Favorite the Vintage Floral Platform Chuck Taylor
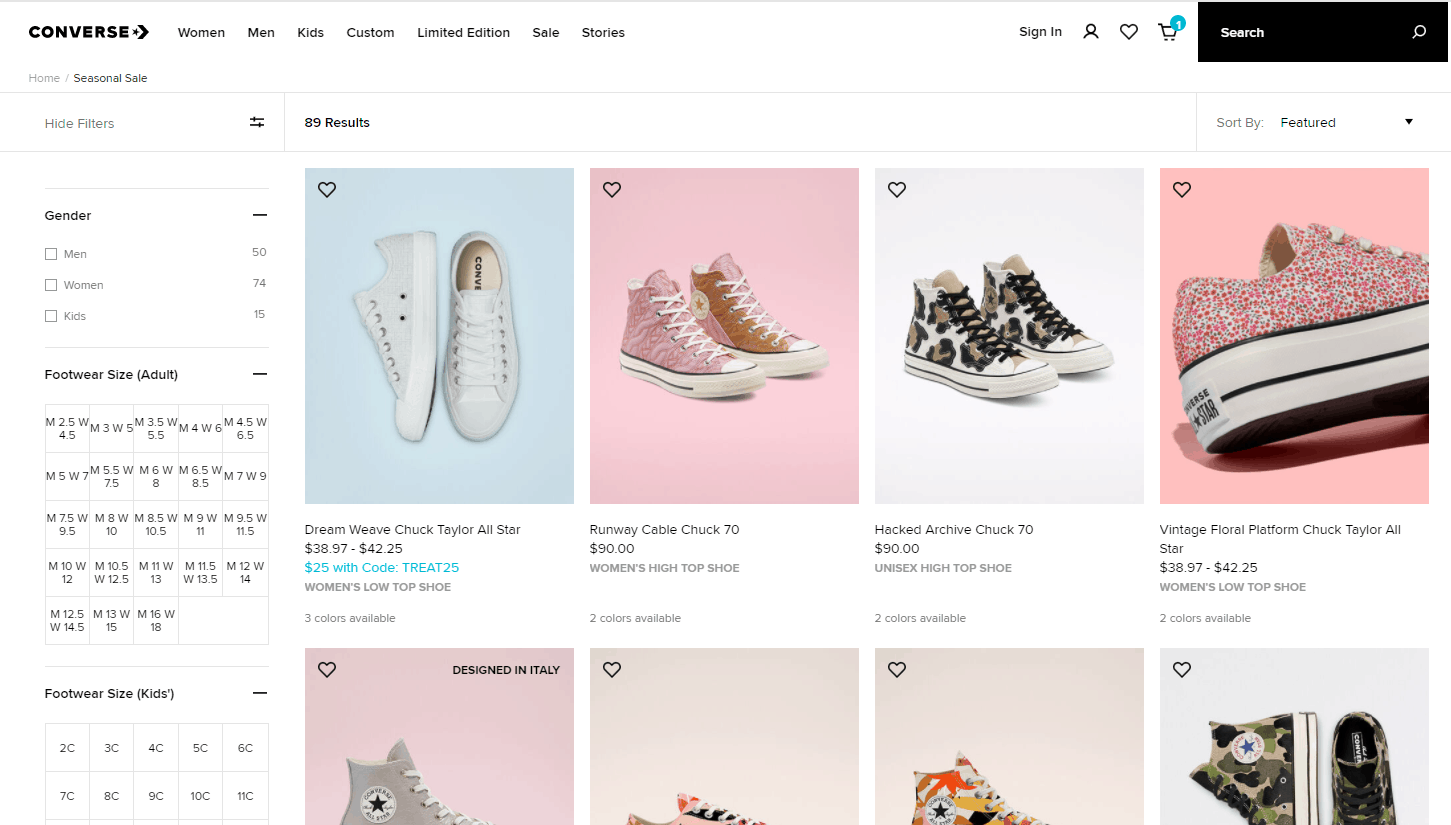 coord(1182,189)
